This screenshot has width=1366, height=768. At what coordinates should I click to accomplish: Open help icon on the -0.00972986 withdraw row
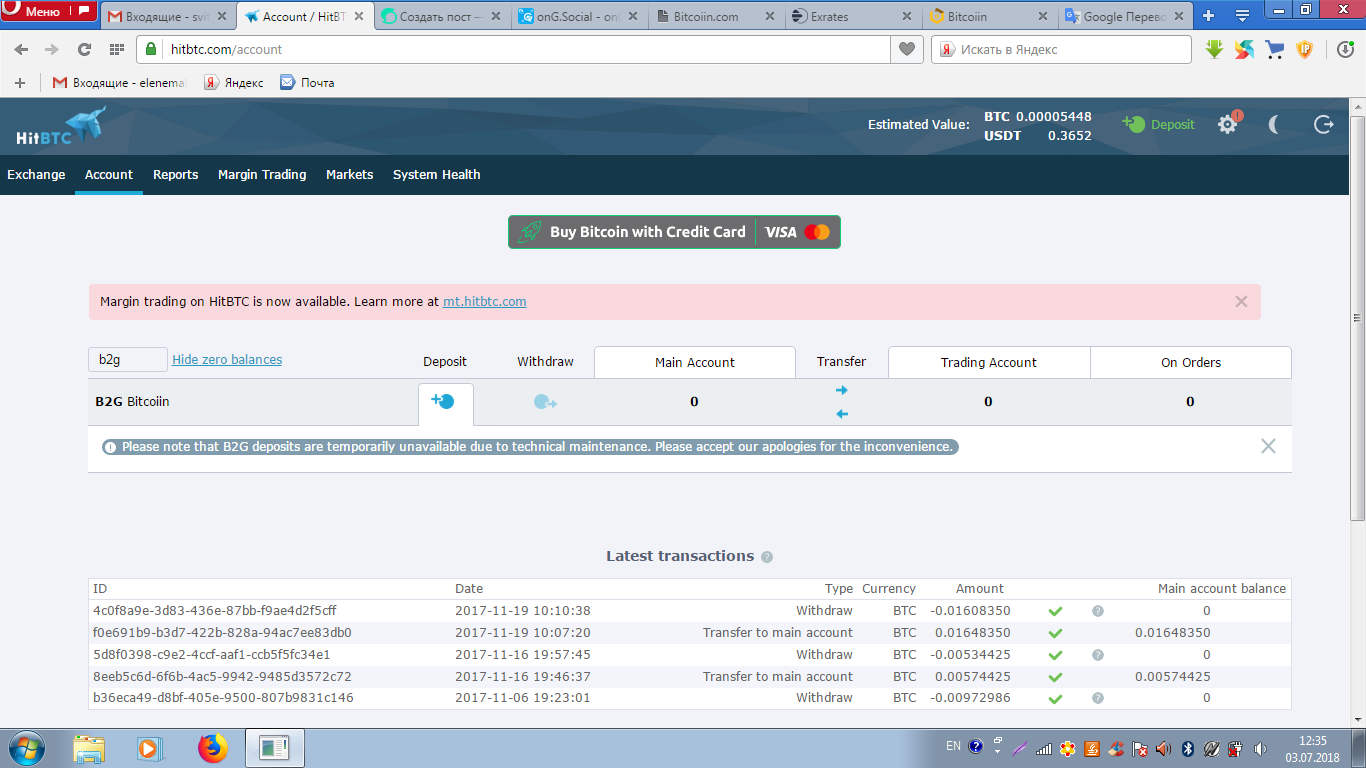(1098, 698)
